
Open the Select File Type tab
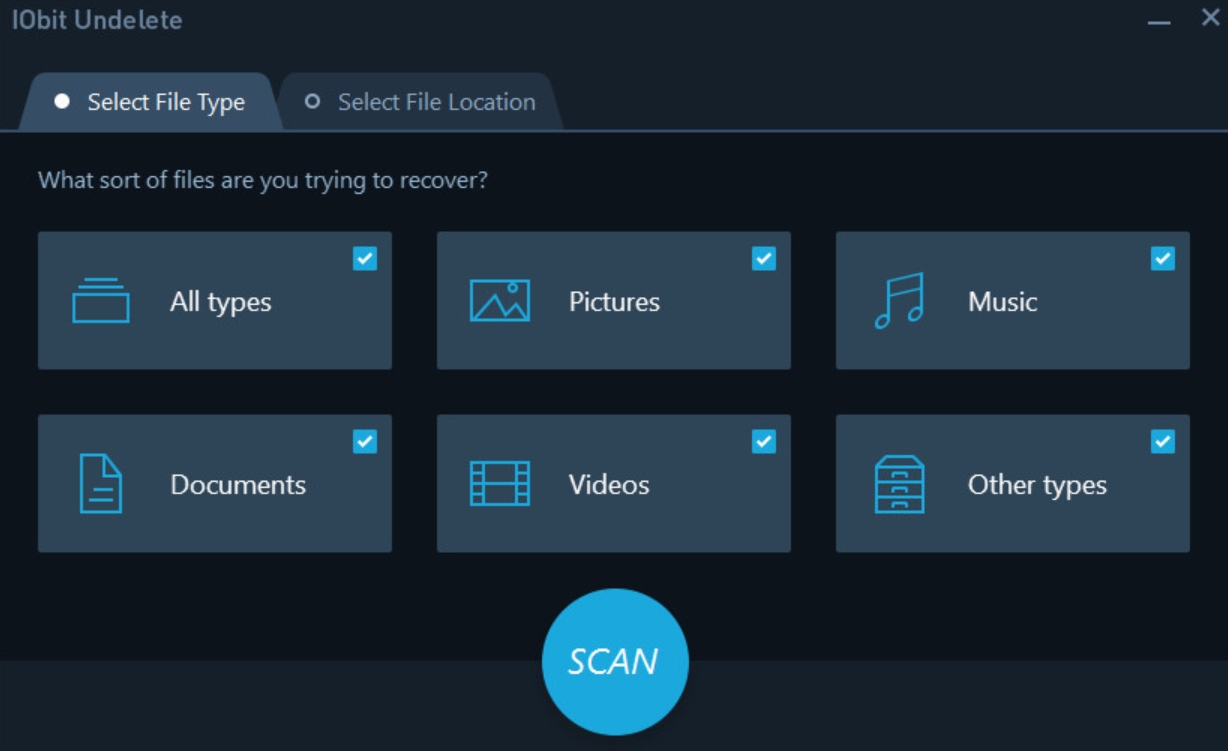(x=151, y=102)
